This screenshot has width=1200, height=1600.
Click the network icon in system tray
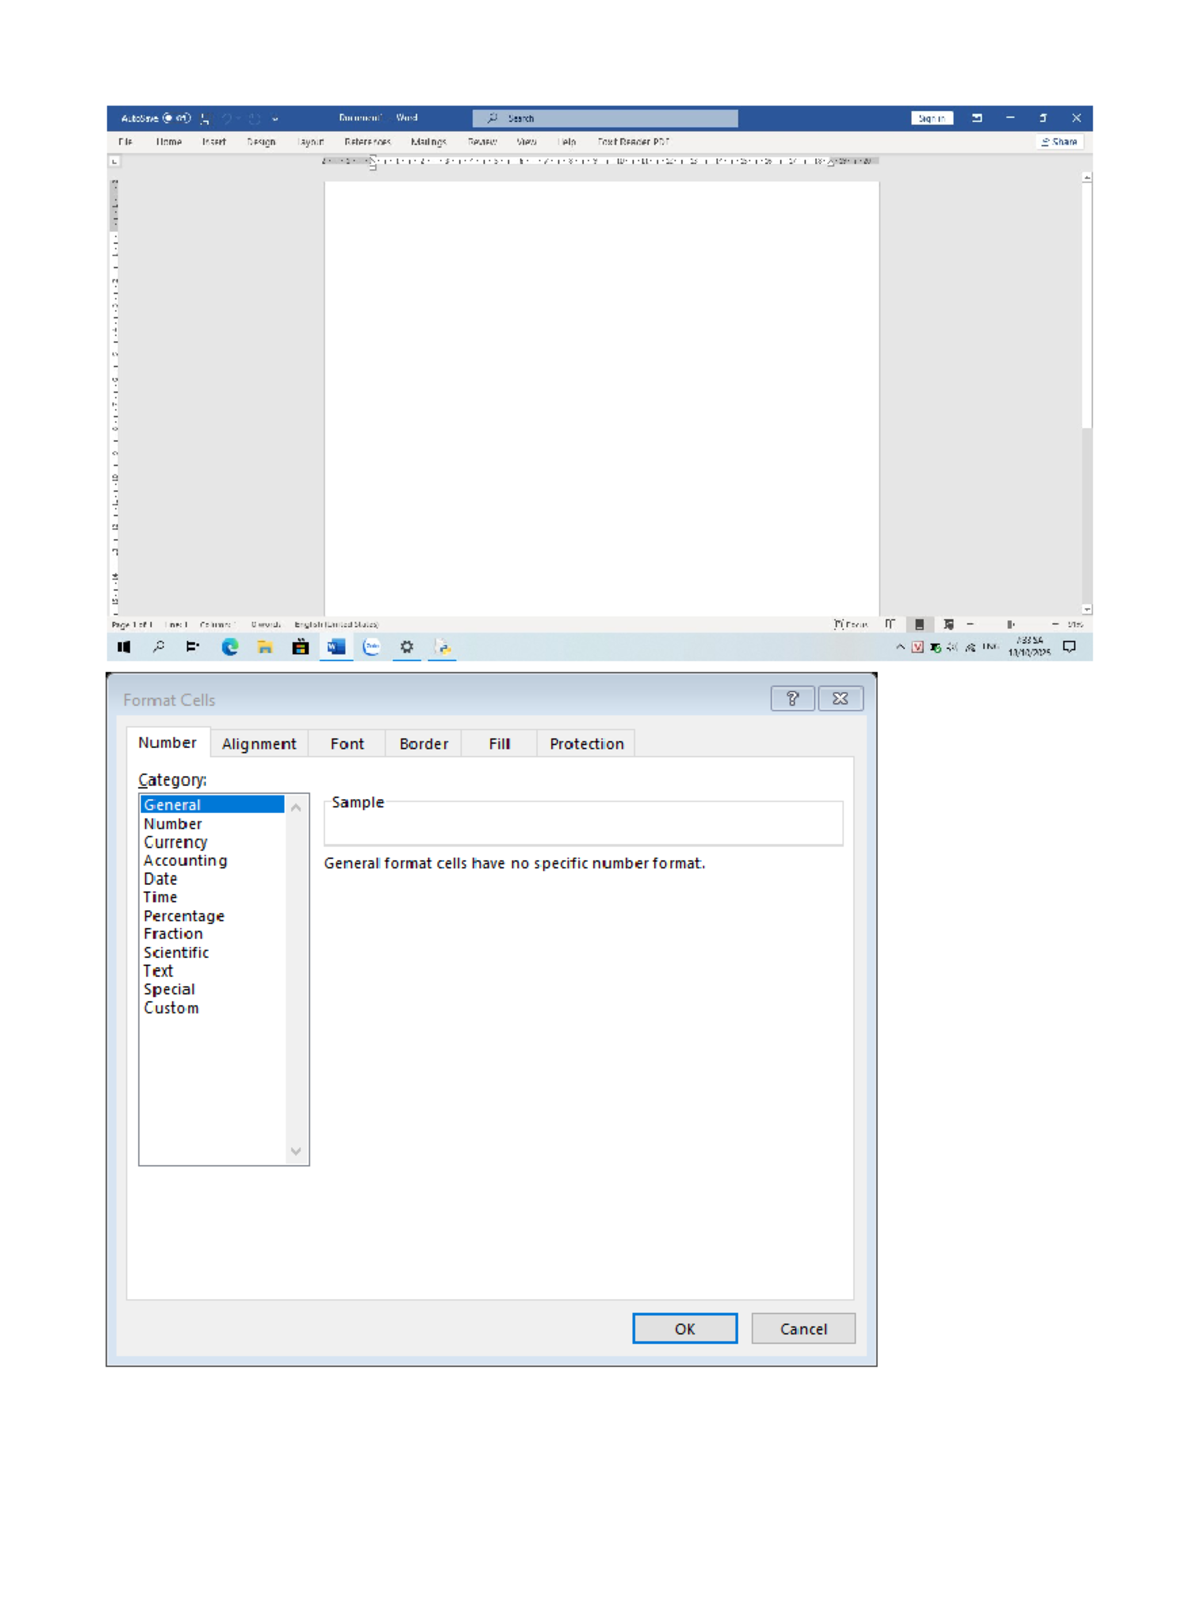pyautogui.click(x=970, y=647)
